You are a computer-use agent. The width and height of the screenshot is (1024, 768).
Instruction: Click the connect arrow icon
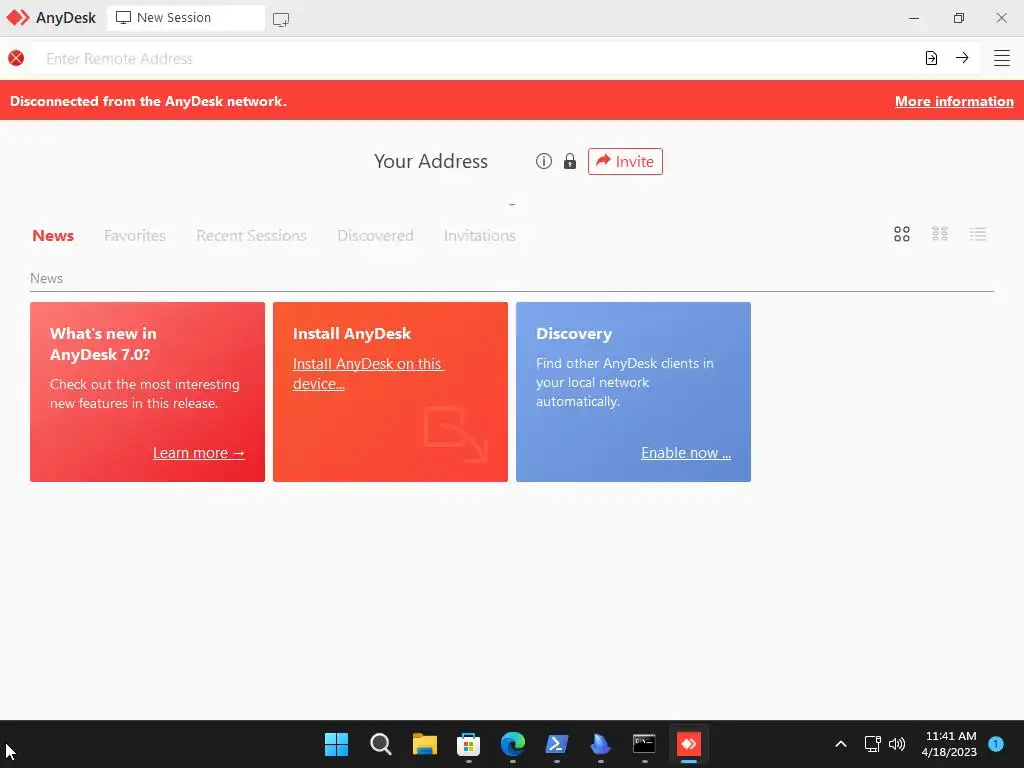tap(962, 58)
